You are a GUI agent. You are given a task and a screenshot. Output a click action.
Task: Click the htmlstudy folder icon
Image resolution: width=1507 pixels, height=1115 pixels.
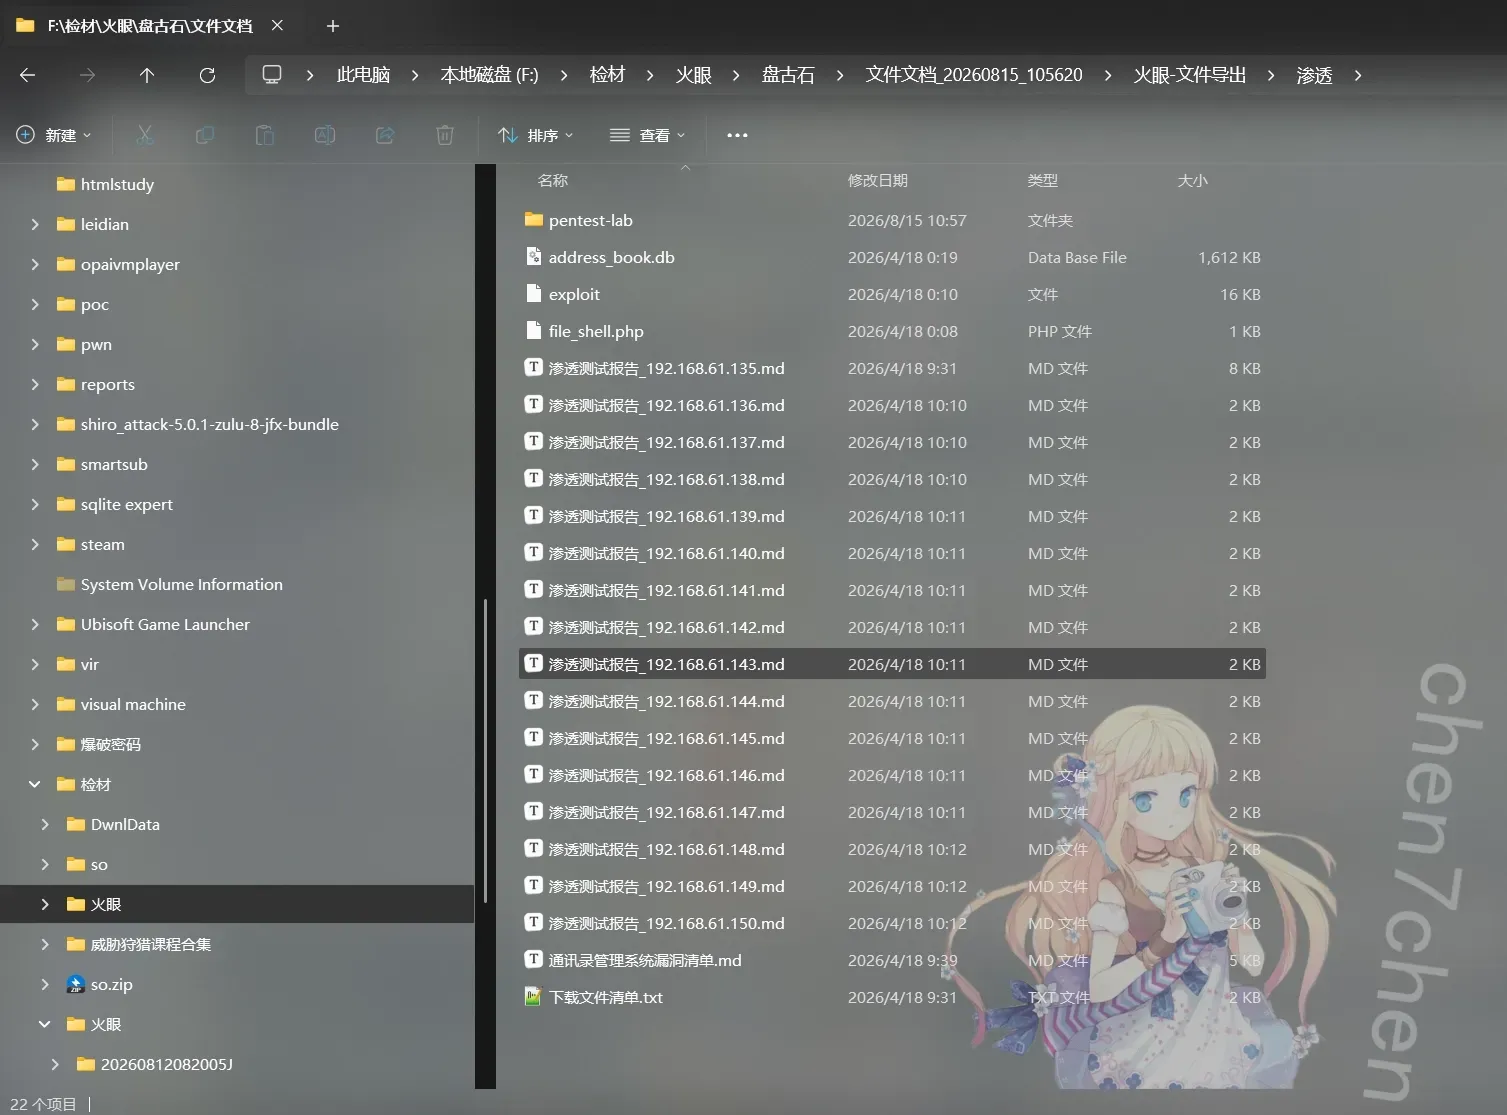coord(66,184)
